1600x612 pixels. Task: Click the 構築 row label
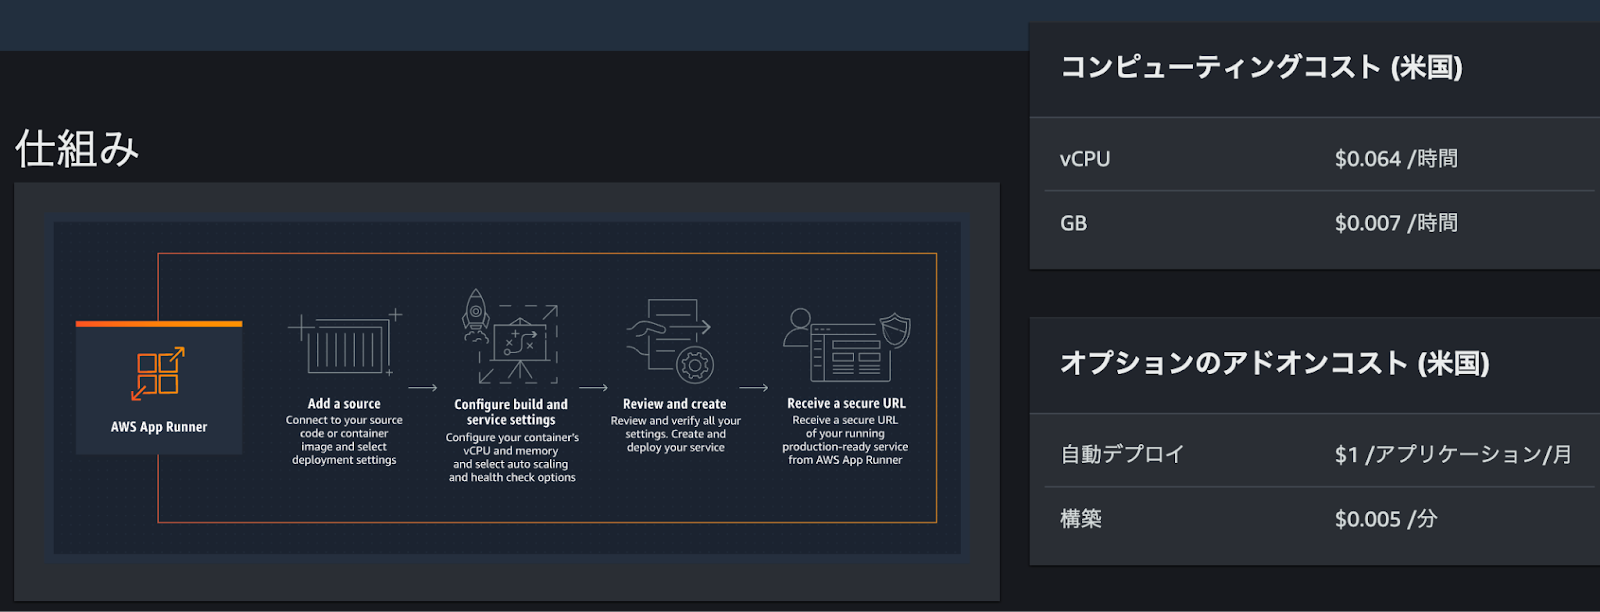click(1081, 519)
